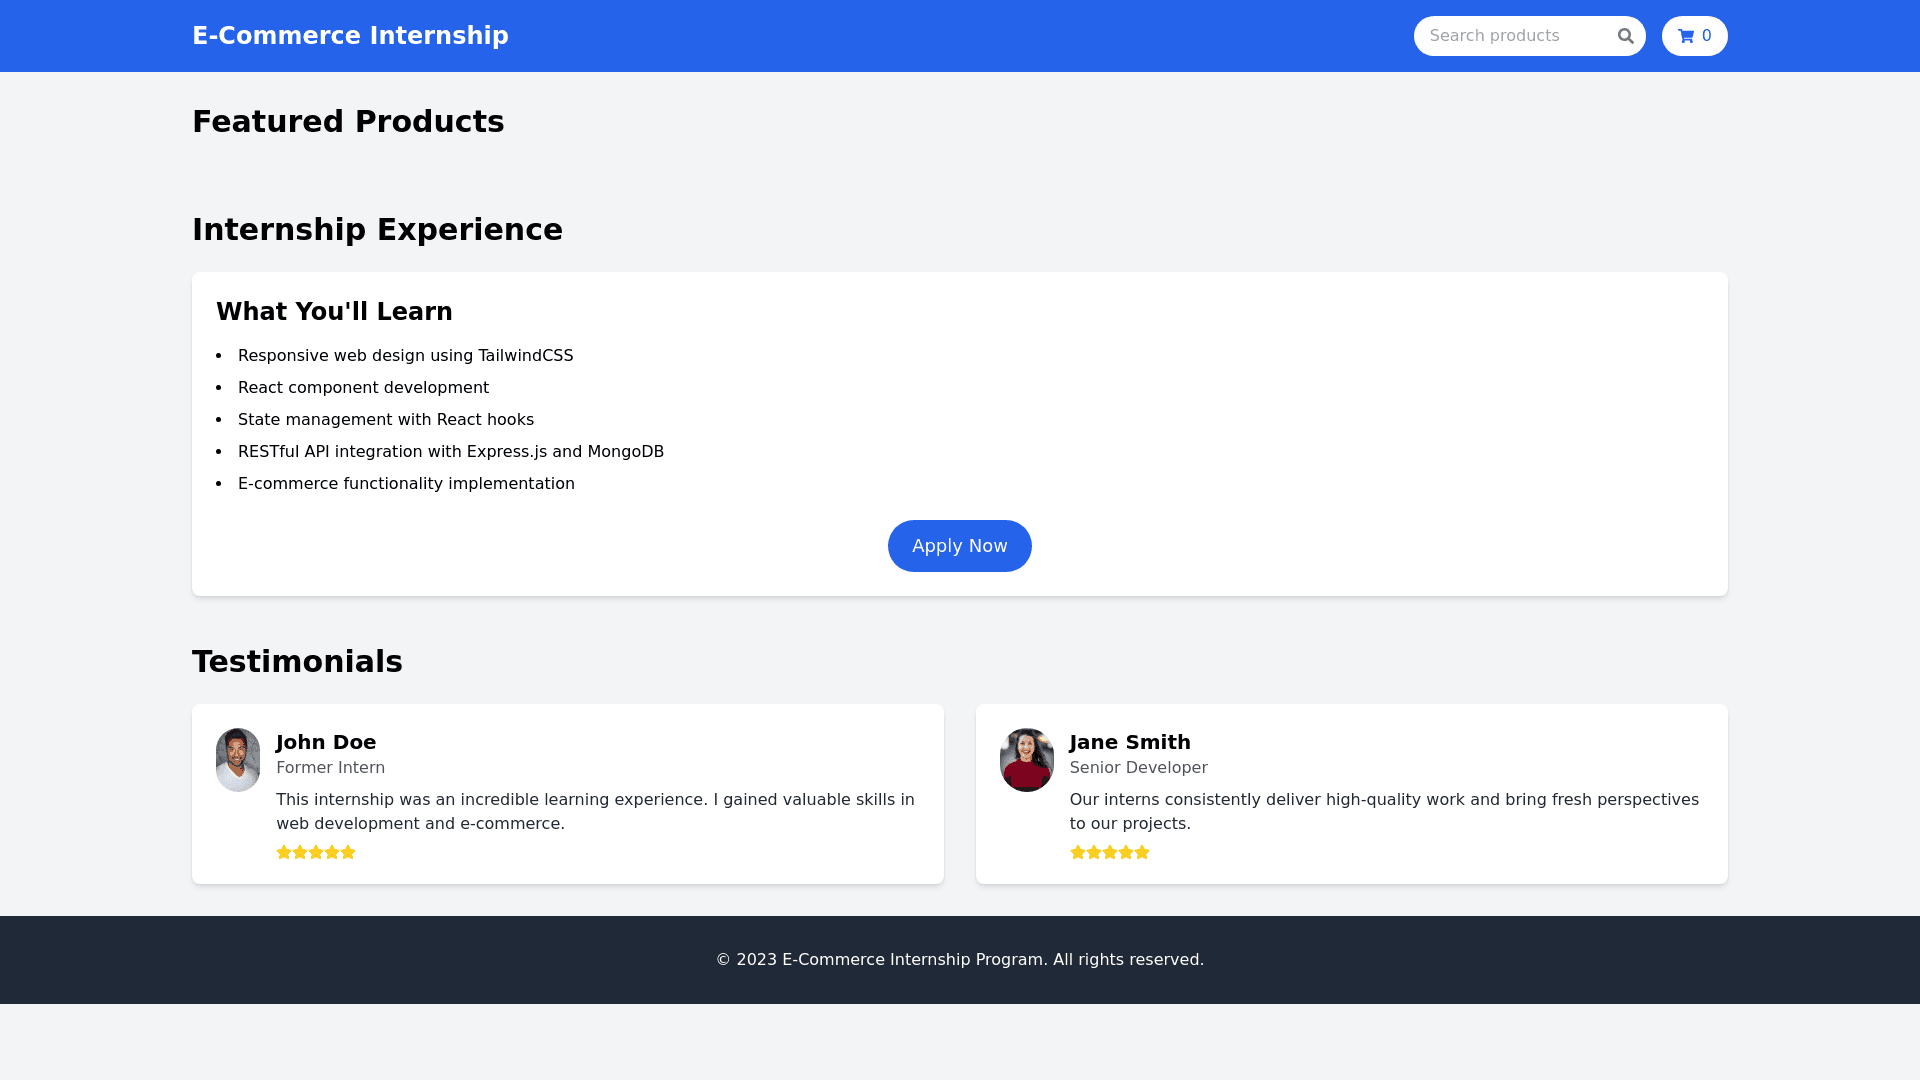Click Jane Smith's profile photo
This screenshot has height=1080, width=1920.
point(1027,760)
